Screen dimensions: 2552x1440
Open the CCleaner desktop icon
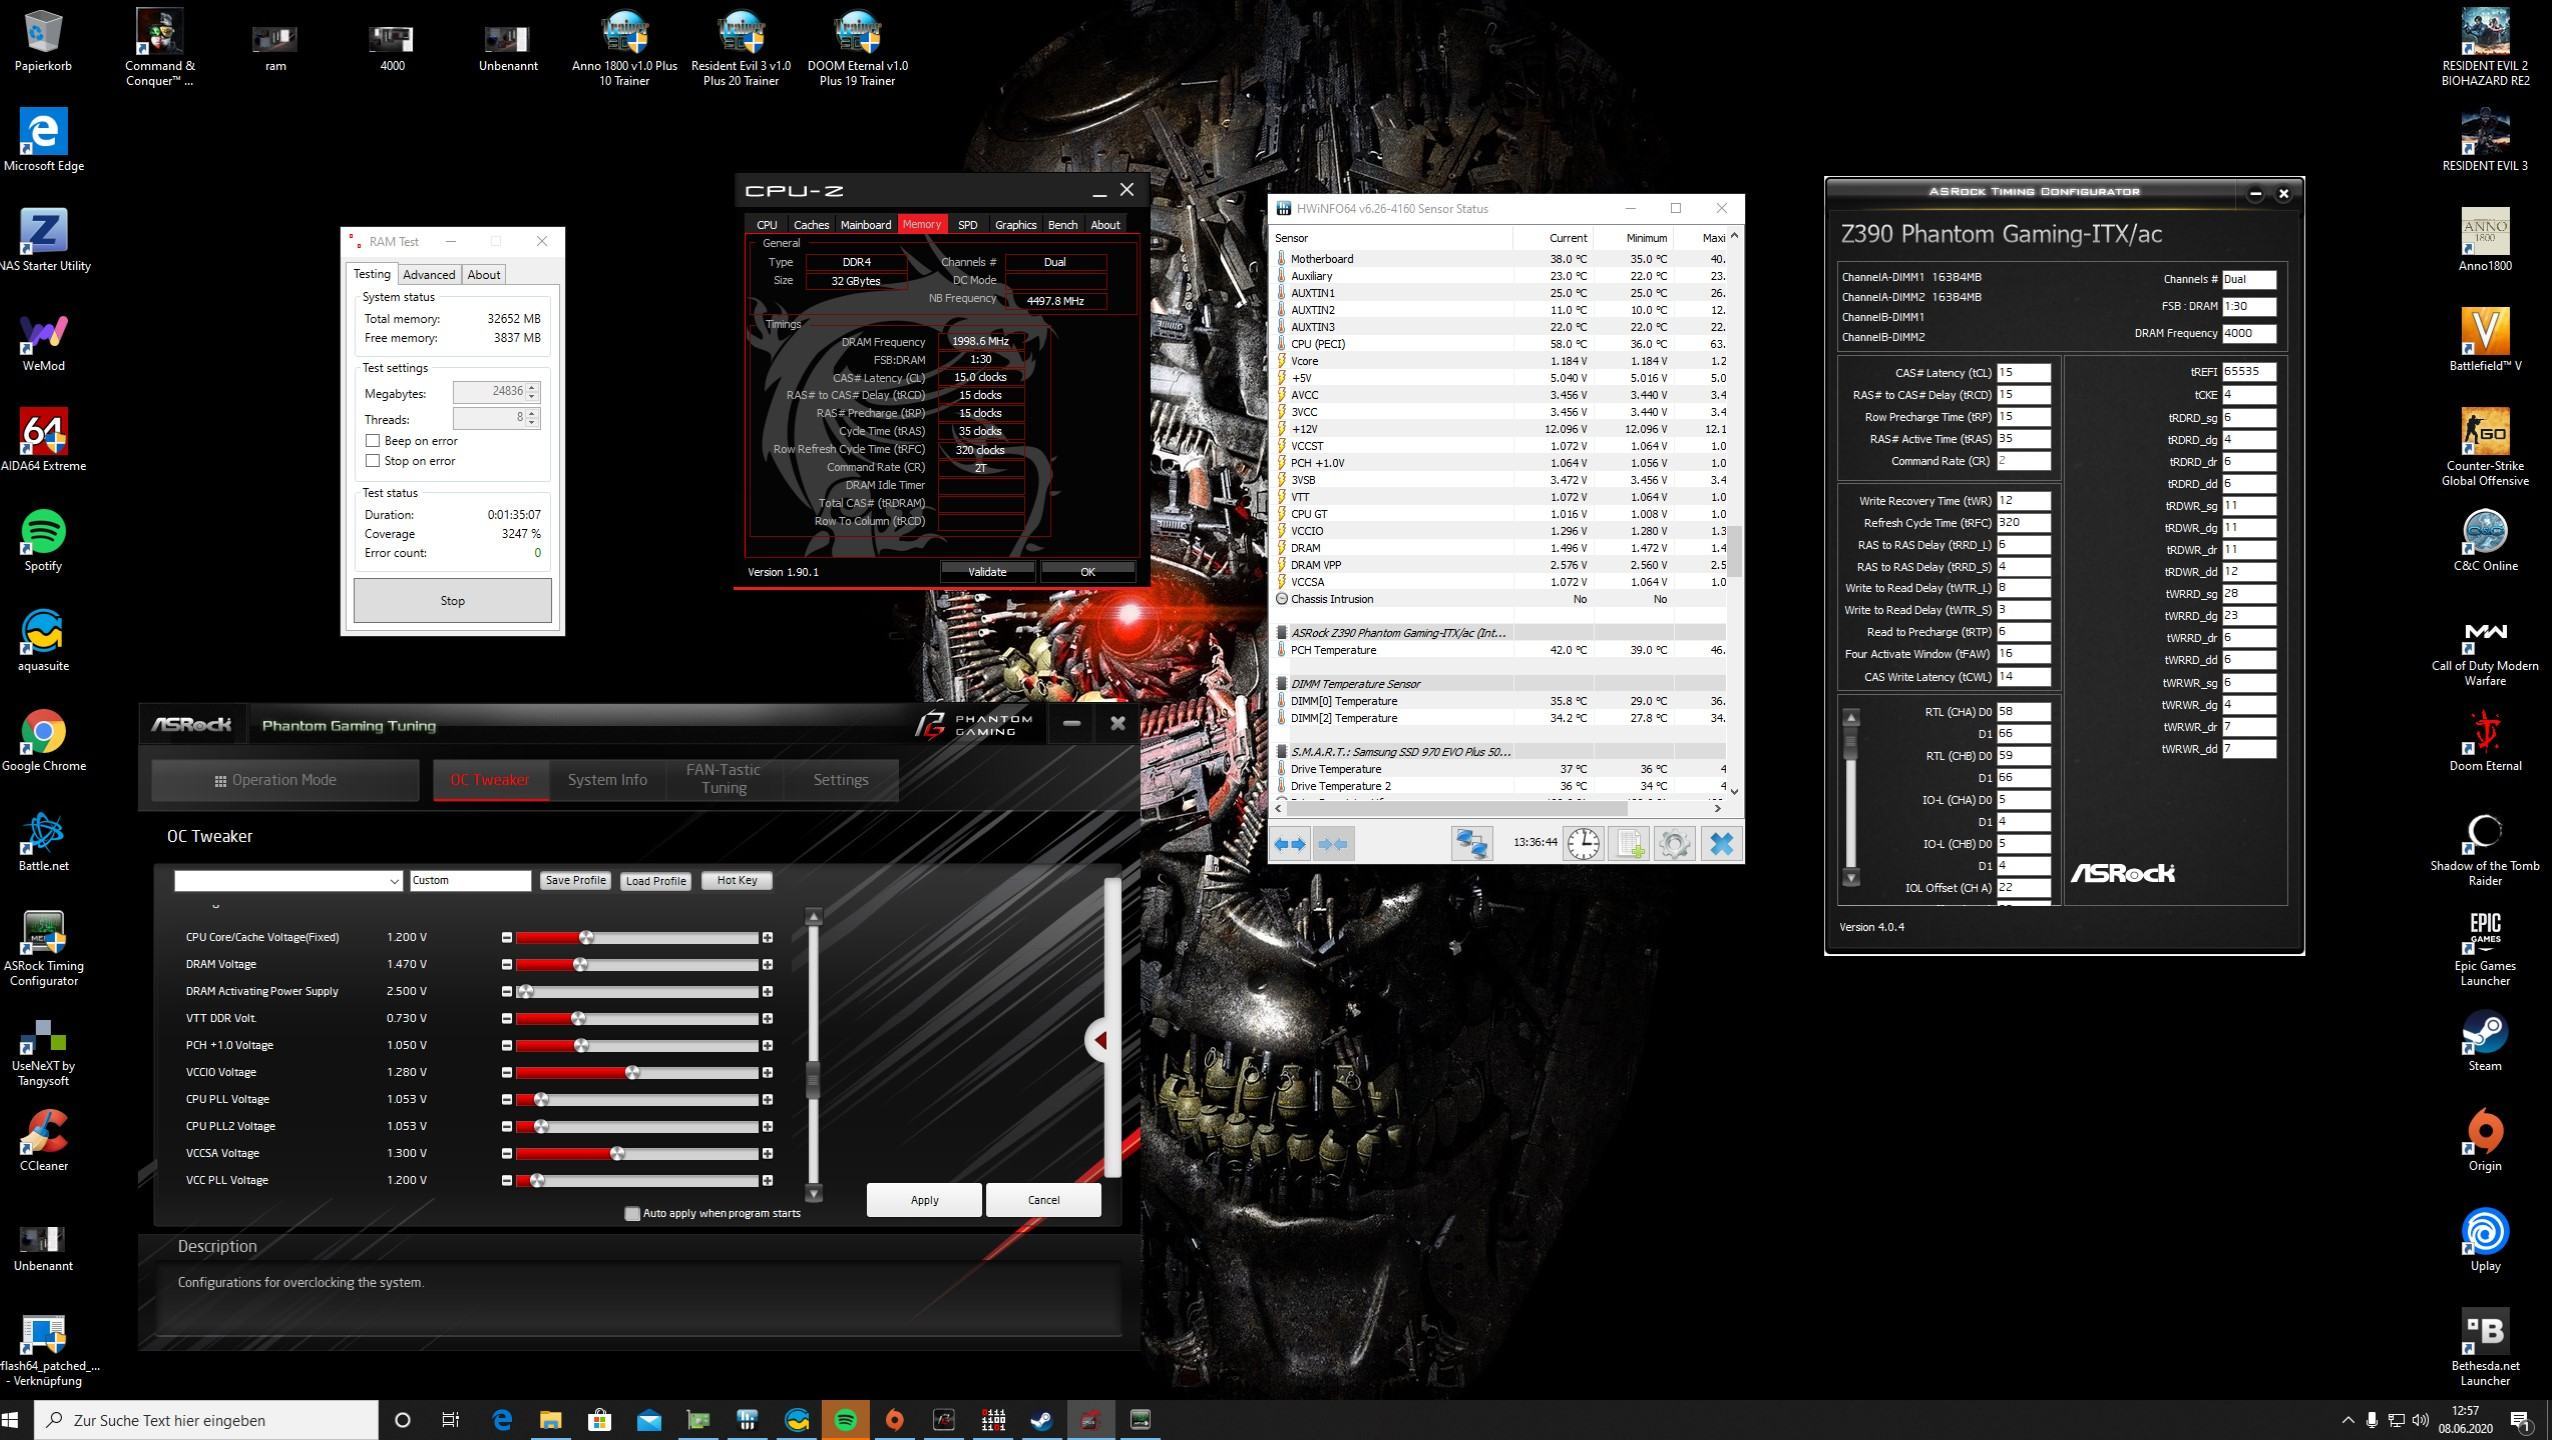click(43, 1140)
